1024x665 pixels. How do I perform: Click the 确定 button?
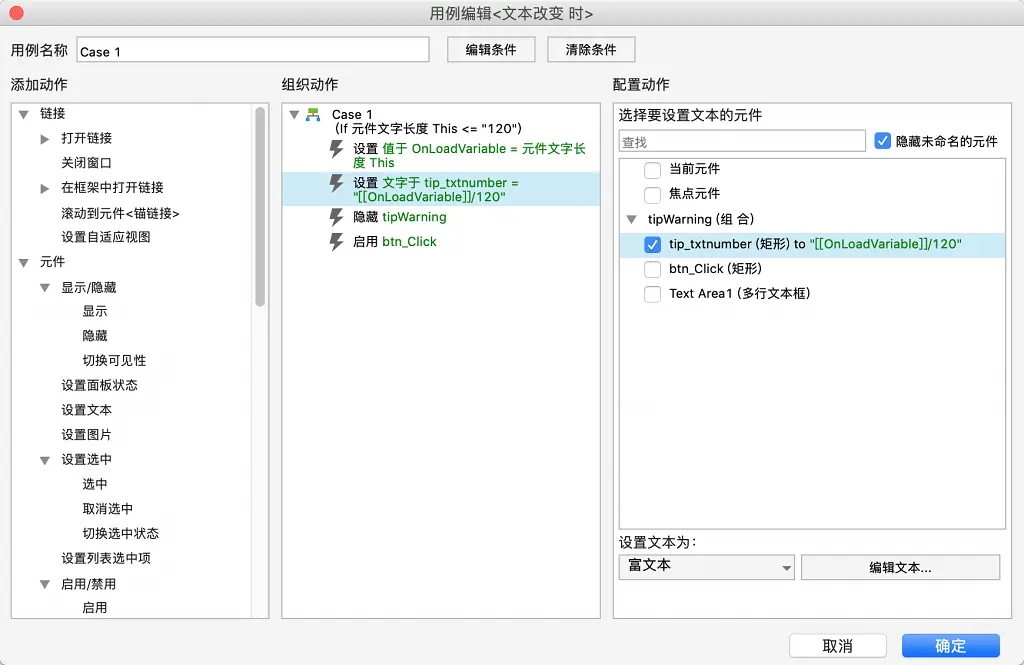pos(950,646)
